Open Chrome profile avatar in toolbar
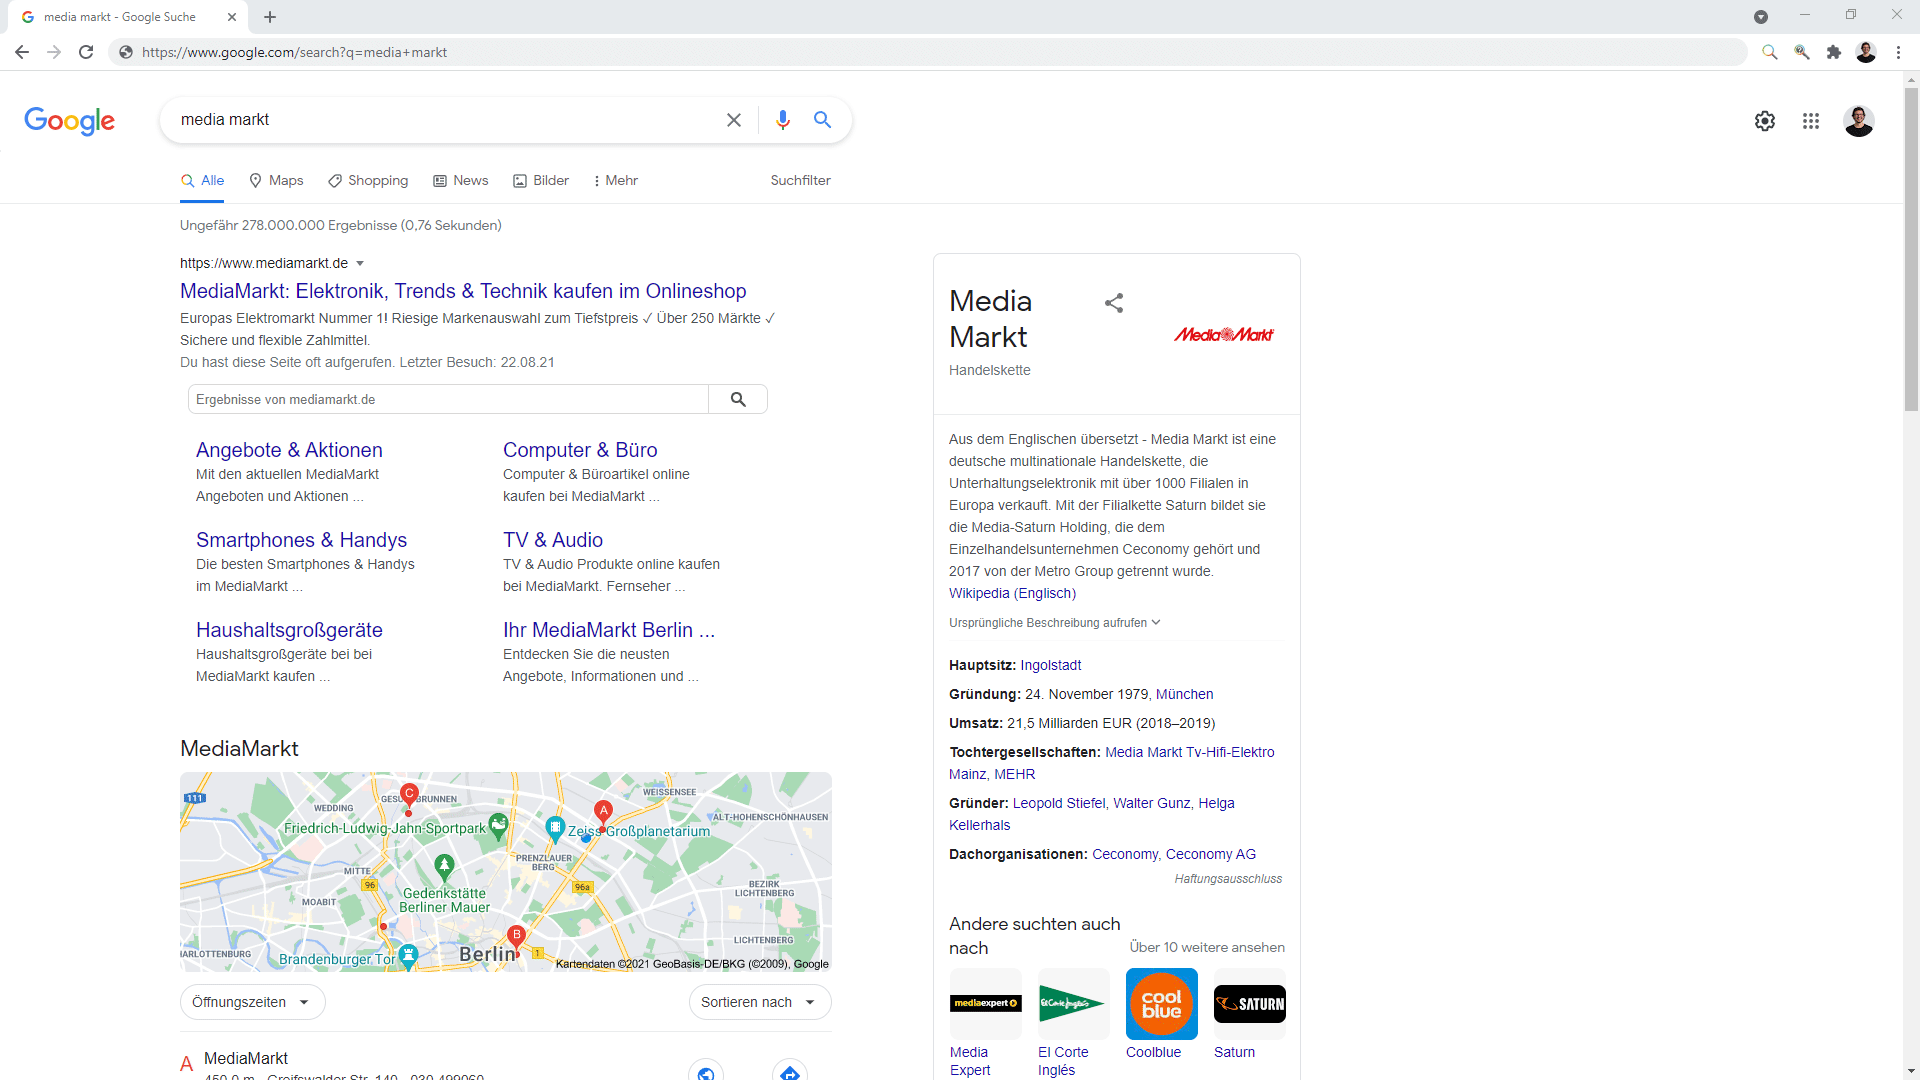This screenshot has height=1080, width=1920. (1866, 52)
